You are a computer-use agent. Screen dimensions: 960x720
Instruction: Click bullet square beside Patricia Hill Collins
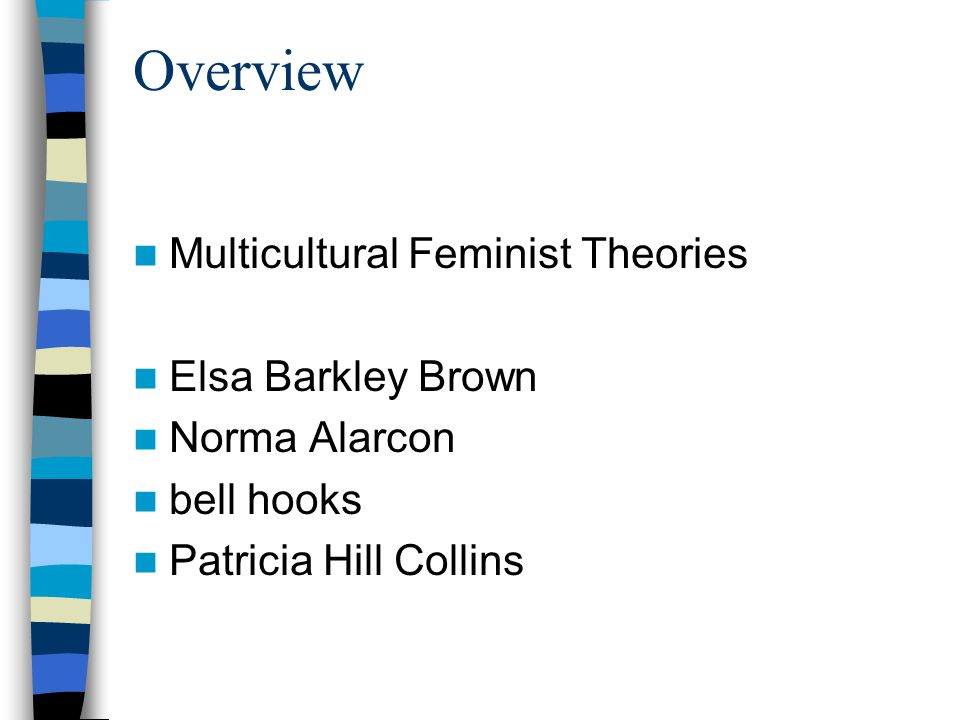pos(146,562)
